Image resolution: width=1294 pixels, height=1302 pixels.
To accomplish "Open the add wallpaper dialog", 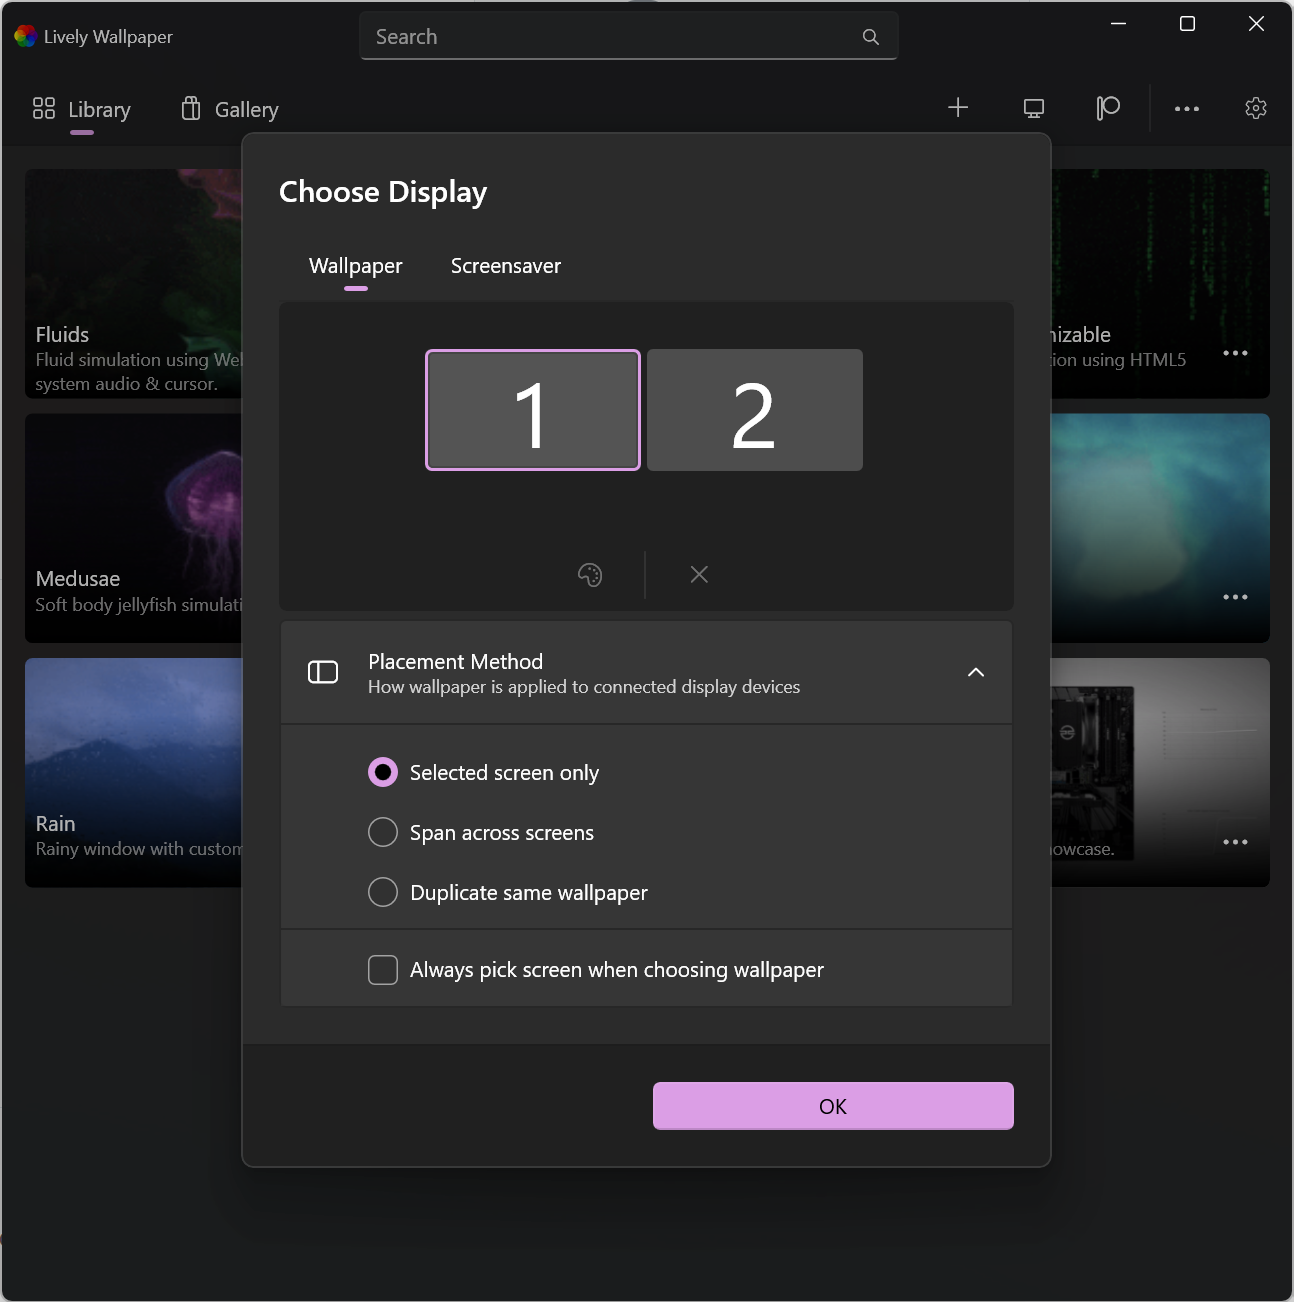I will (957, 108).
